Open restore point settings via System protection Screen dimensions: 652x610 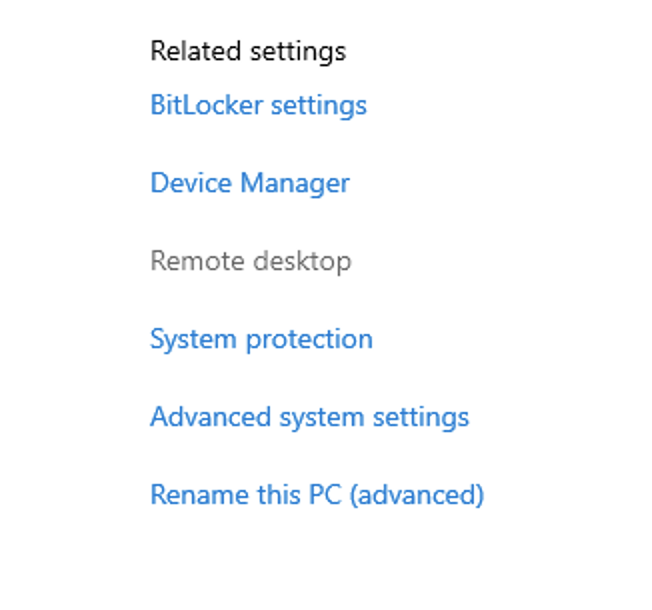(x=261, y=340)
